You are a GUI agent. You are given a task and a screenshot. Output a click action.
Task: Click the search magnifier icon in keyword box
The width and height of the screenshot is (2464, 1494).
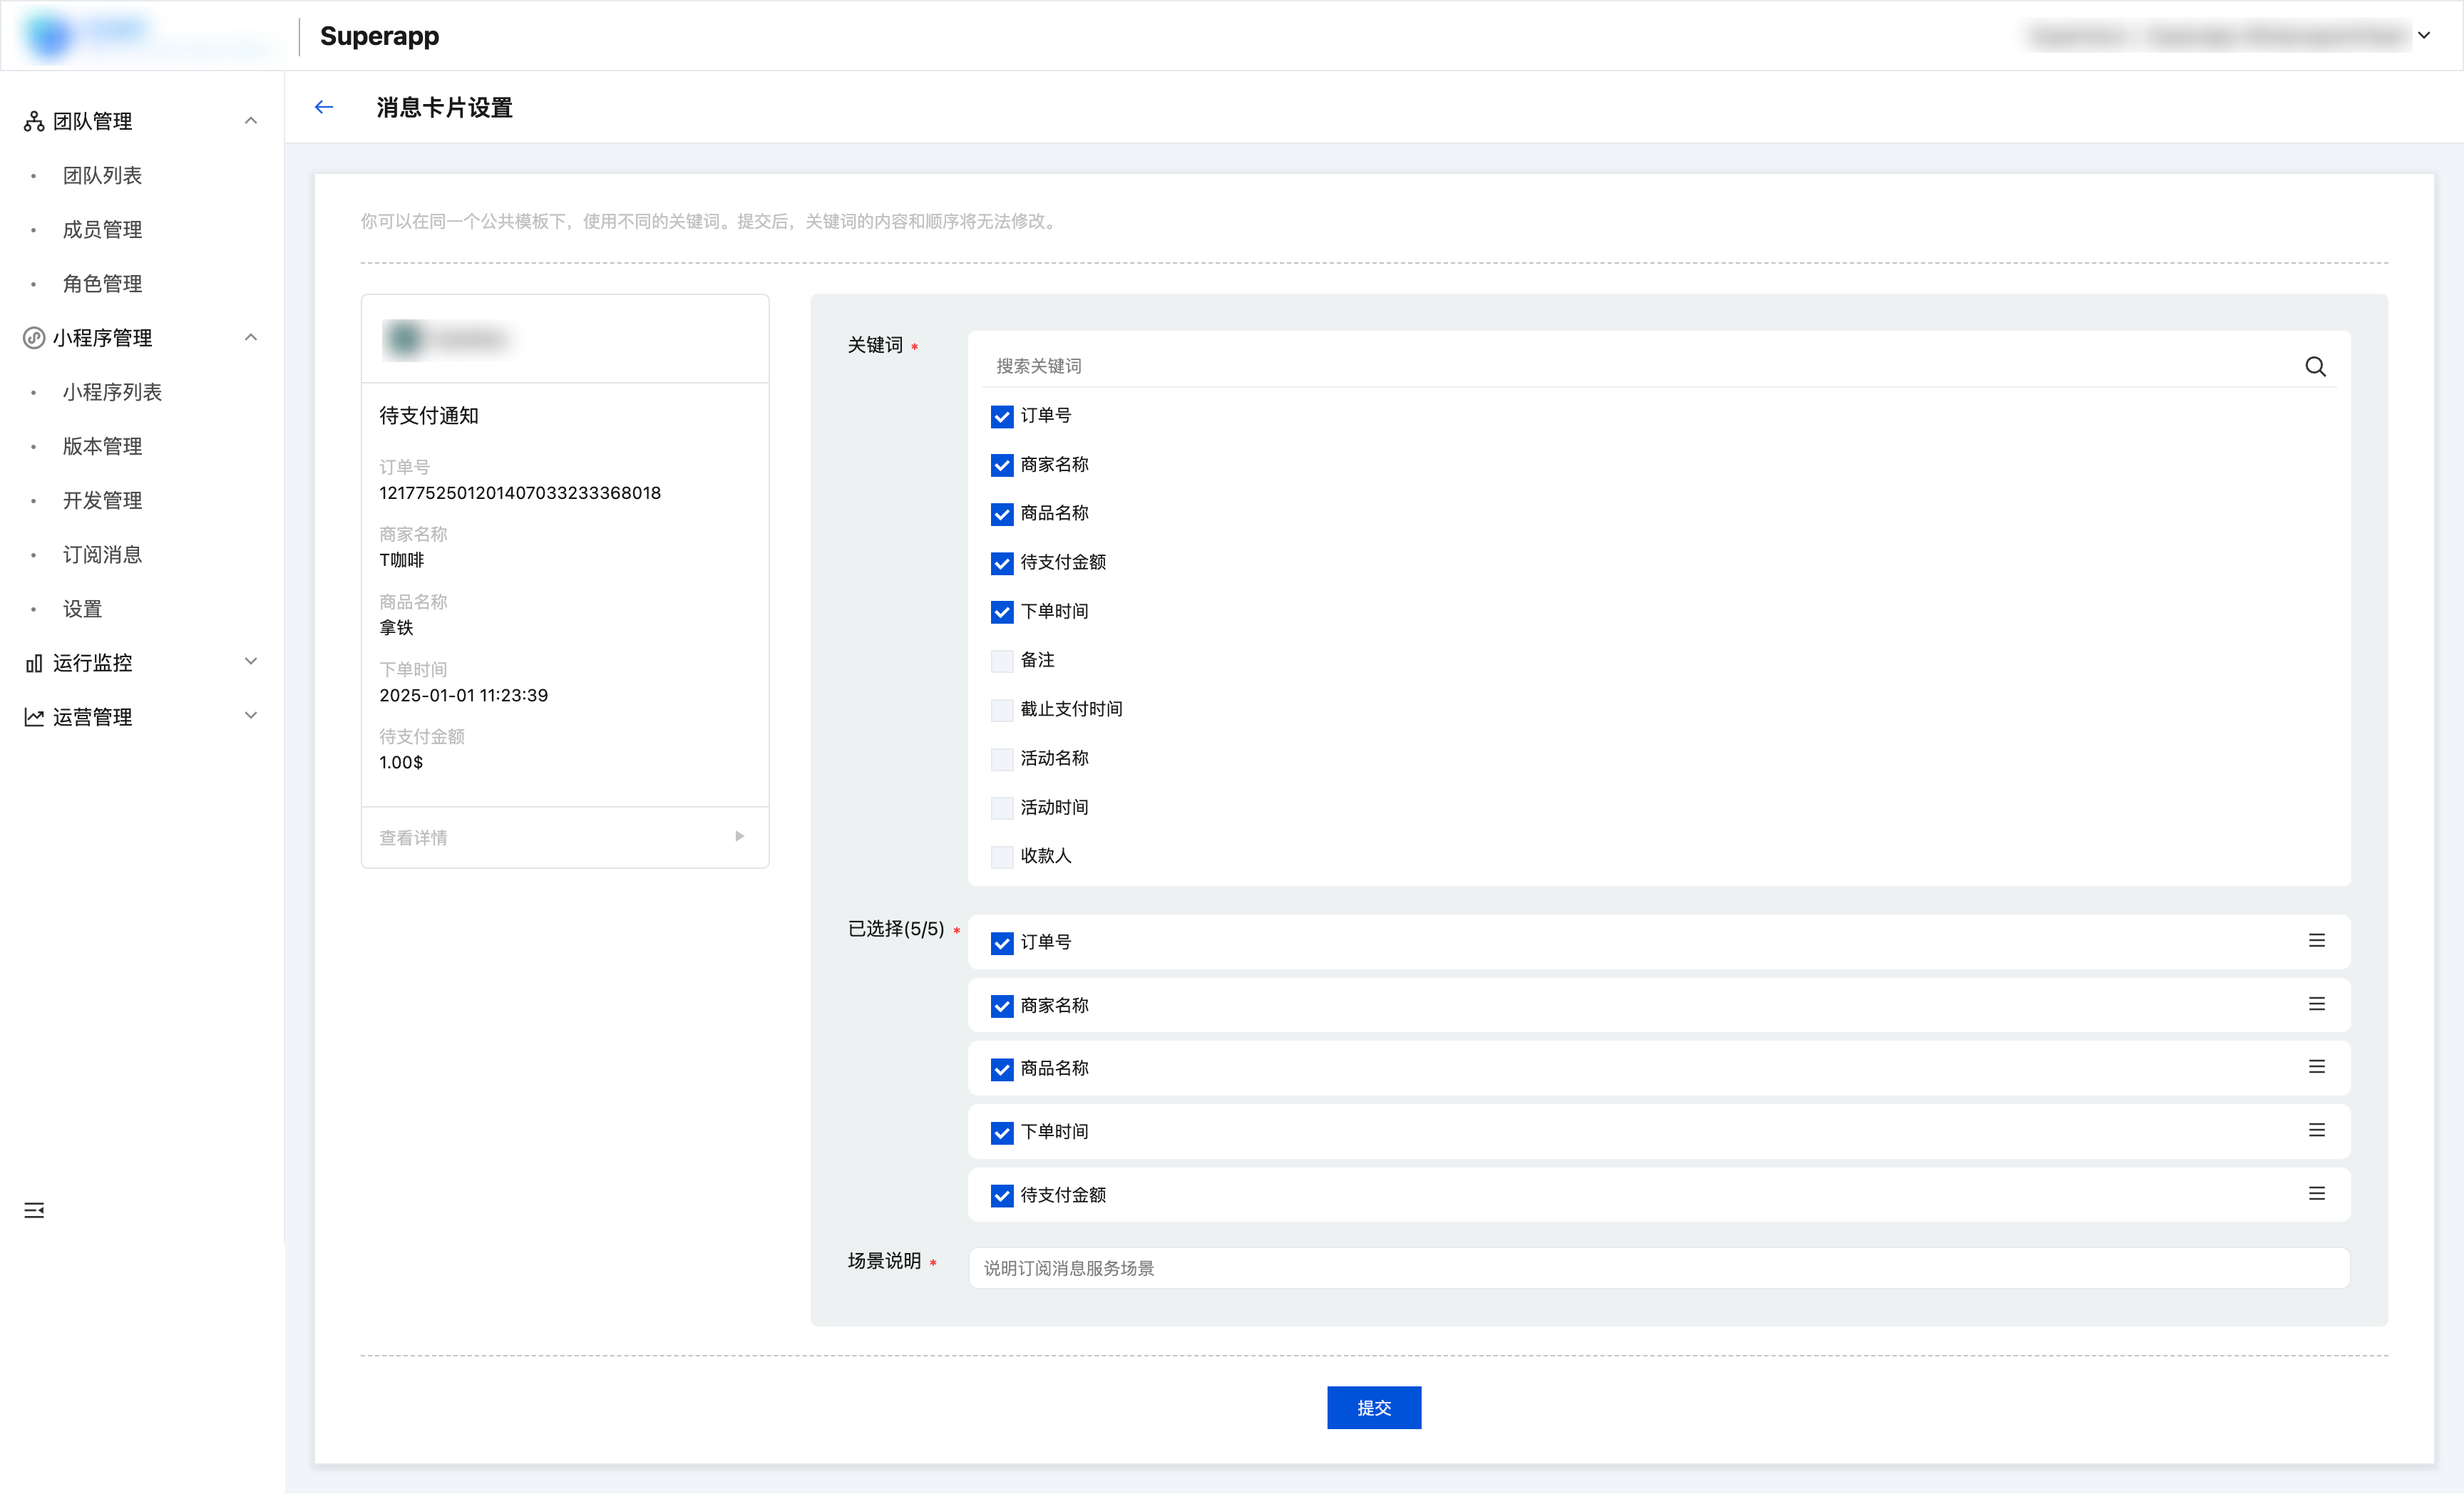point(2315,366)
